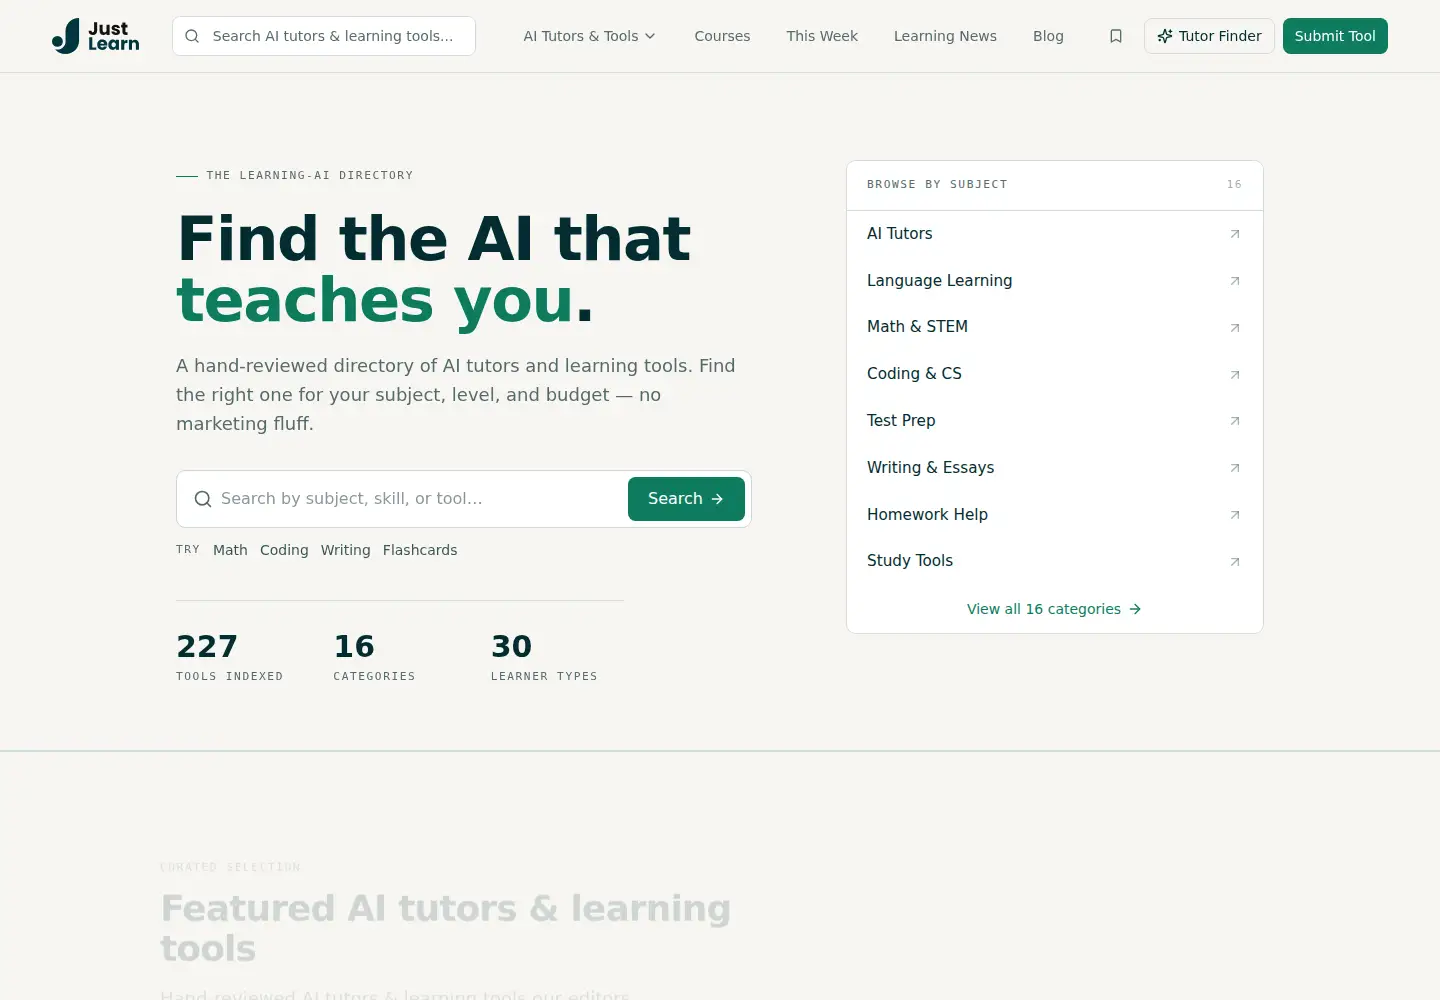Open the Just Learn logo homepage
The width and height of the screenshot is (1440, 1000).
pos(95,36)
